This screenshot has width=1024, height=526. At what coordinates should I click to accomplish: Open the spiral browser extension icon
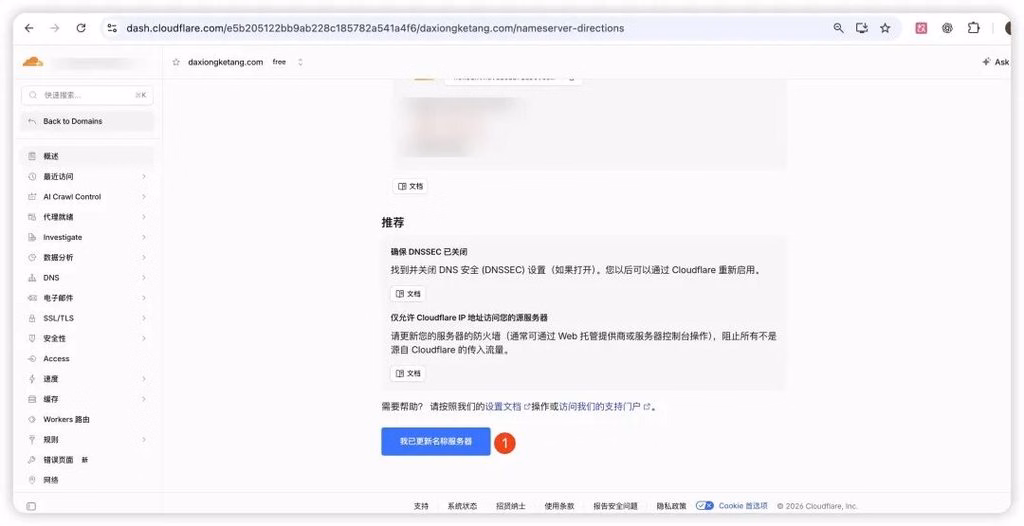point(947,28)
